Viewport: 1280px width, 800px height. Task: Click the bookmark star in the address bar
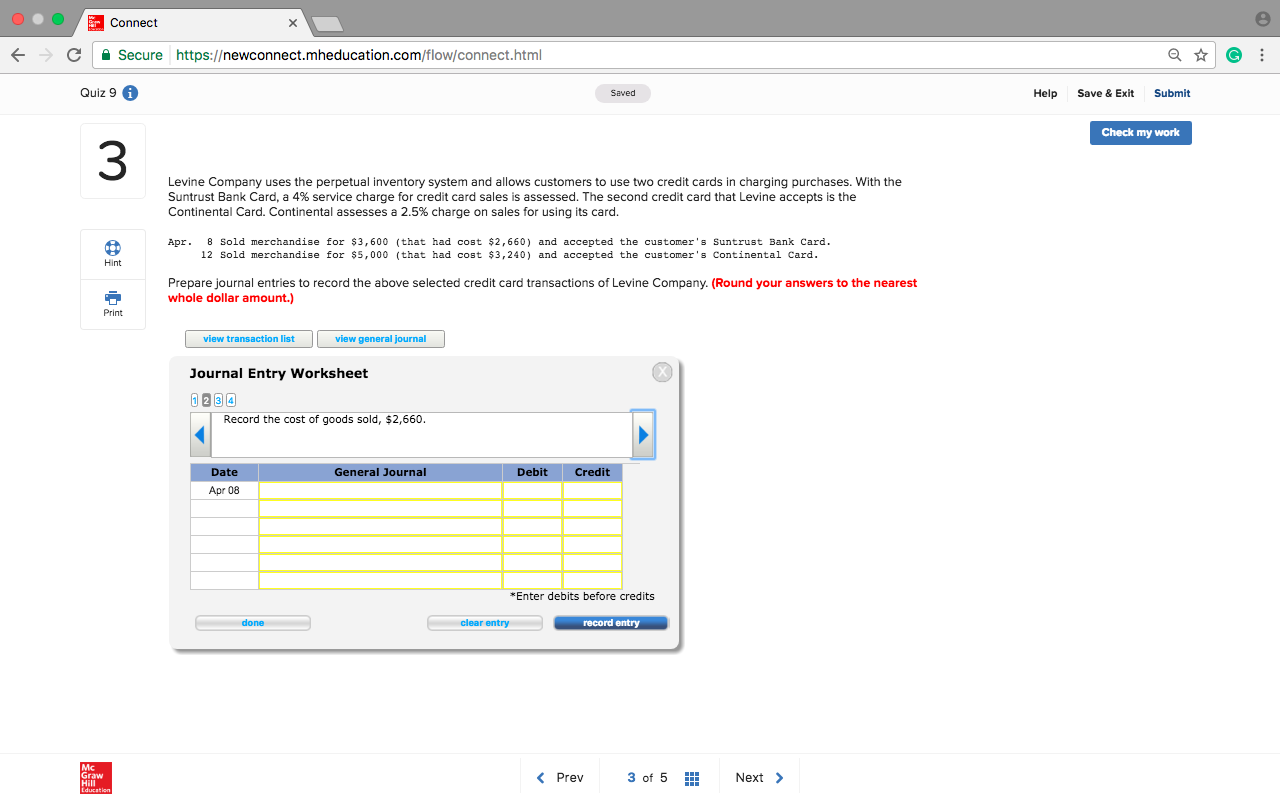(1200, 55)
